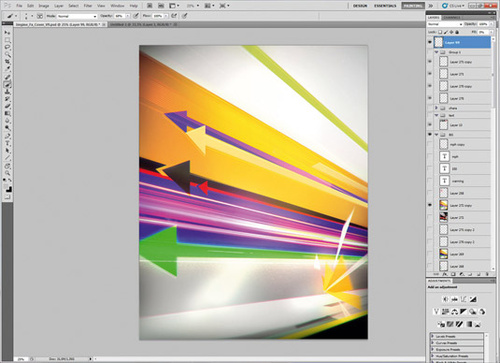Hide Layer 99 using its eye icon
Image resolution: width=500 pixels, height=363 pixels.
pos(430,42)
